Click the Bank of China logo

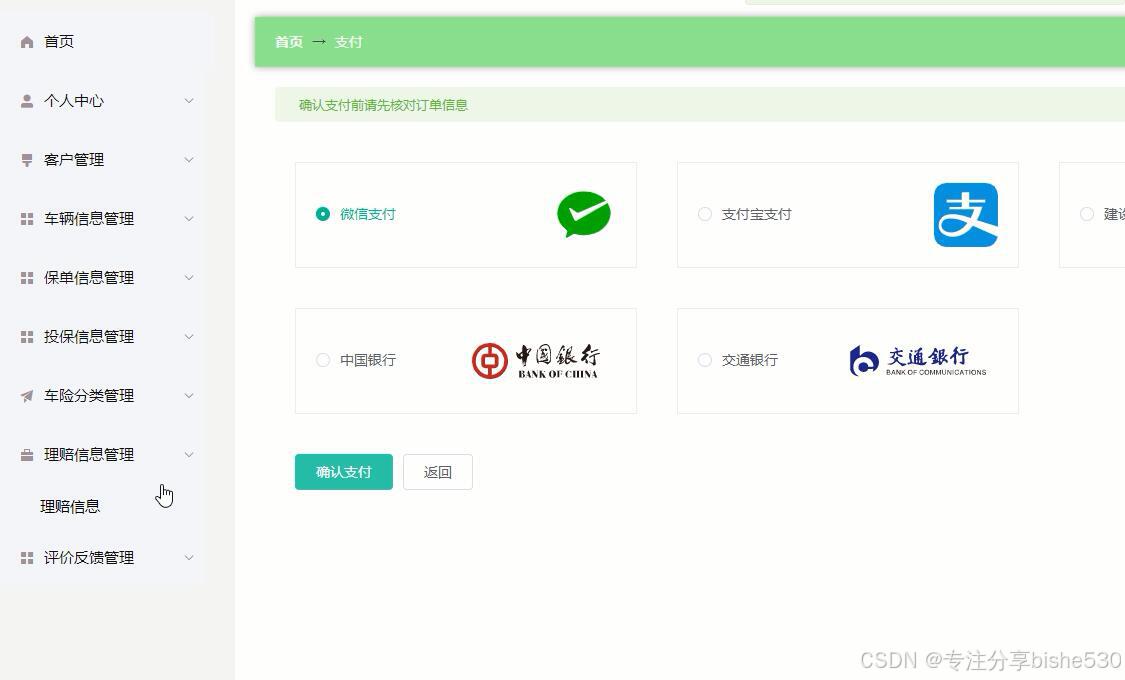click(x=536, y=361)
